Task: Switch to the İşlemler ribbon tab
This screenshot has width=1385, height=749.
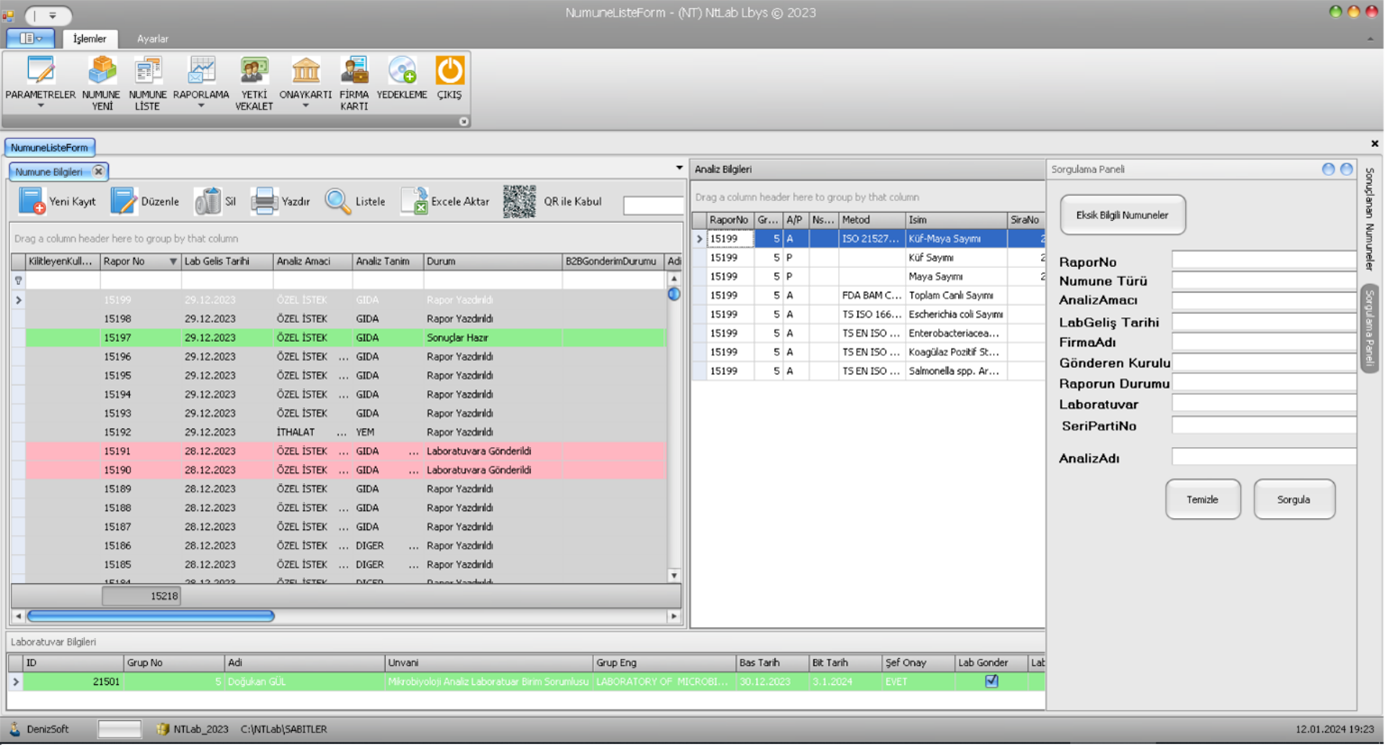Action: pos(90,39)
